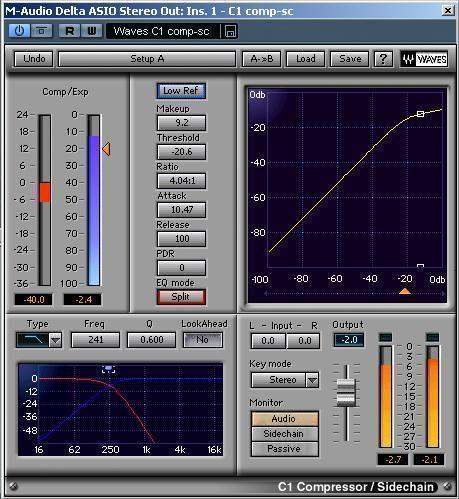Viewport: 459px width, 499px height.
Task: Enable the R read automation button
Action: (x=69, y=31)
